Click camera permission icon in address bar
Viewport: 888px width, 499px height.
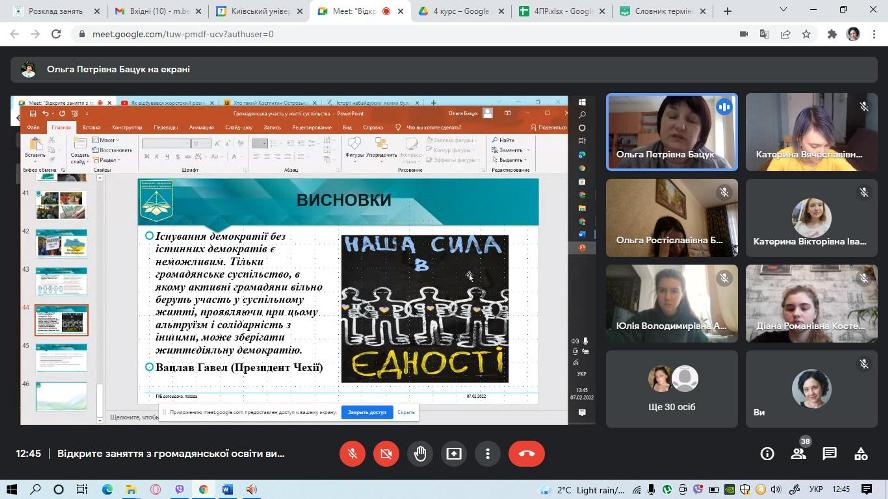click(744, 34)
